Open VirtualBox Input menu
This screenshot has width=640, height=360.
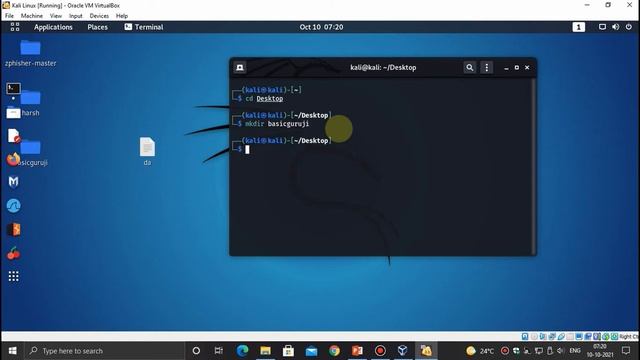pos(76,16)
